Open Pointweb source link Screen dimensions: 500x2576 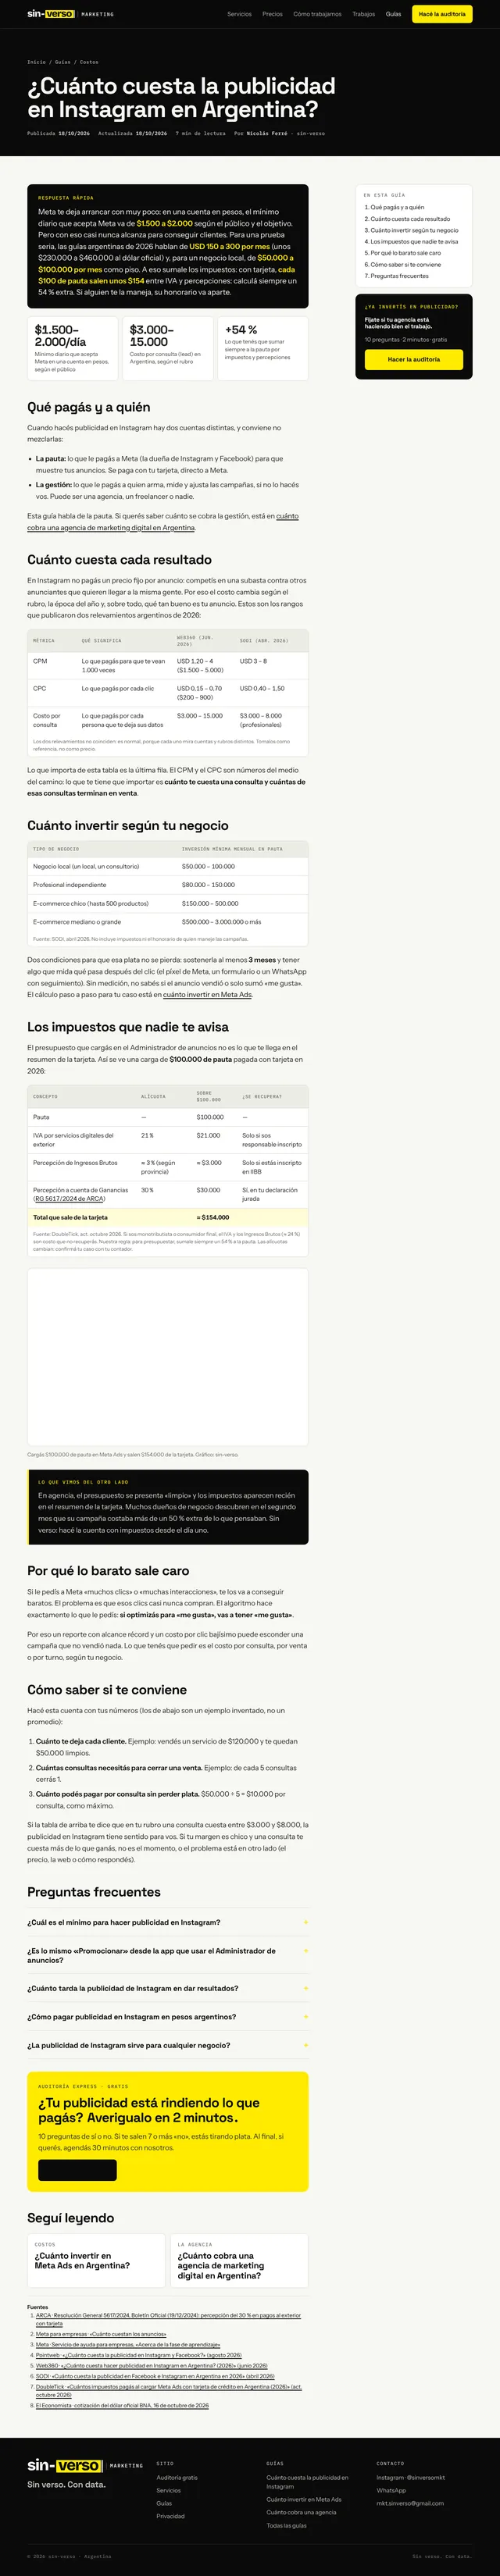[x=138, y=2354]
